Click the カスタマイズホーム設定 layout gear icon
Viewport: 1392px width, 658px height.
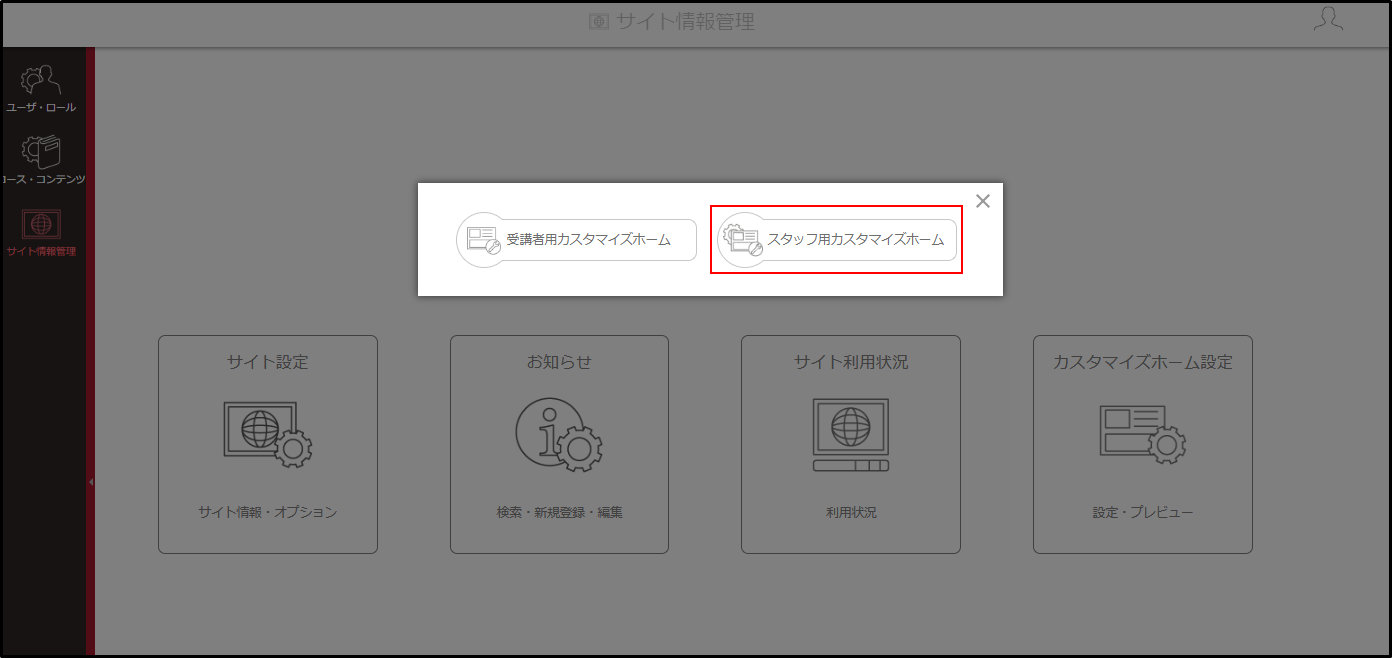coord(1143,434)
